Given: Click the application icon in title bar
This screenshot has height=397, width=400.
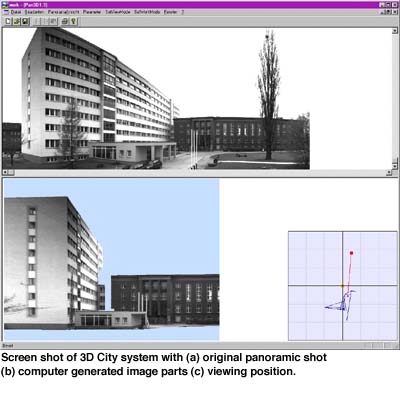Looking at the screenshot, I should click(5, 5).
